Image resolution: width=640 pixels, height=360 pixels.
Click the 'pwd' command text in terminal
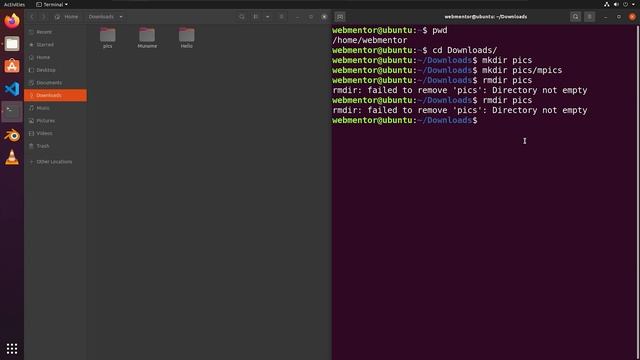point(440,30)
